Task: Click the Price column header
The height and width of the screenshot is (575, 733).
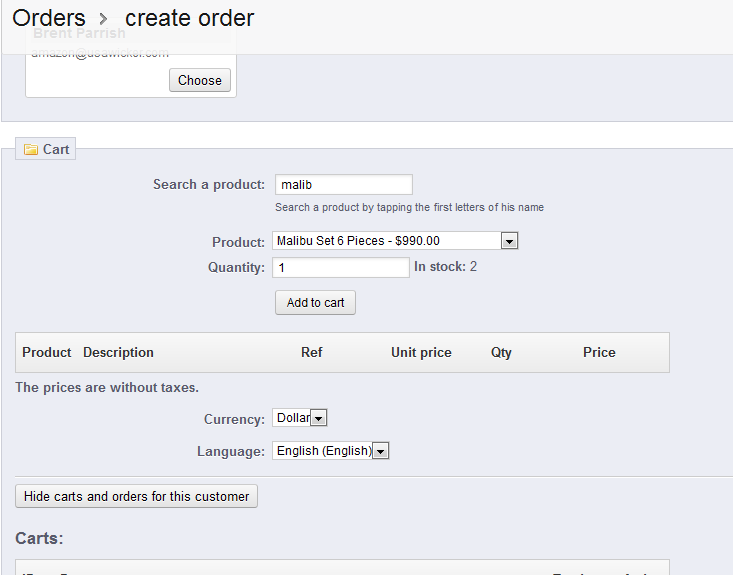Action: tap(599, 353)
